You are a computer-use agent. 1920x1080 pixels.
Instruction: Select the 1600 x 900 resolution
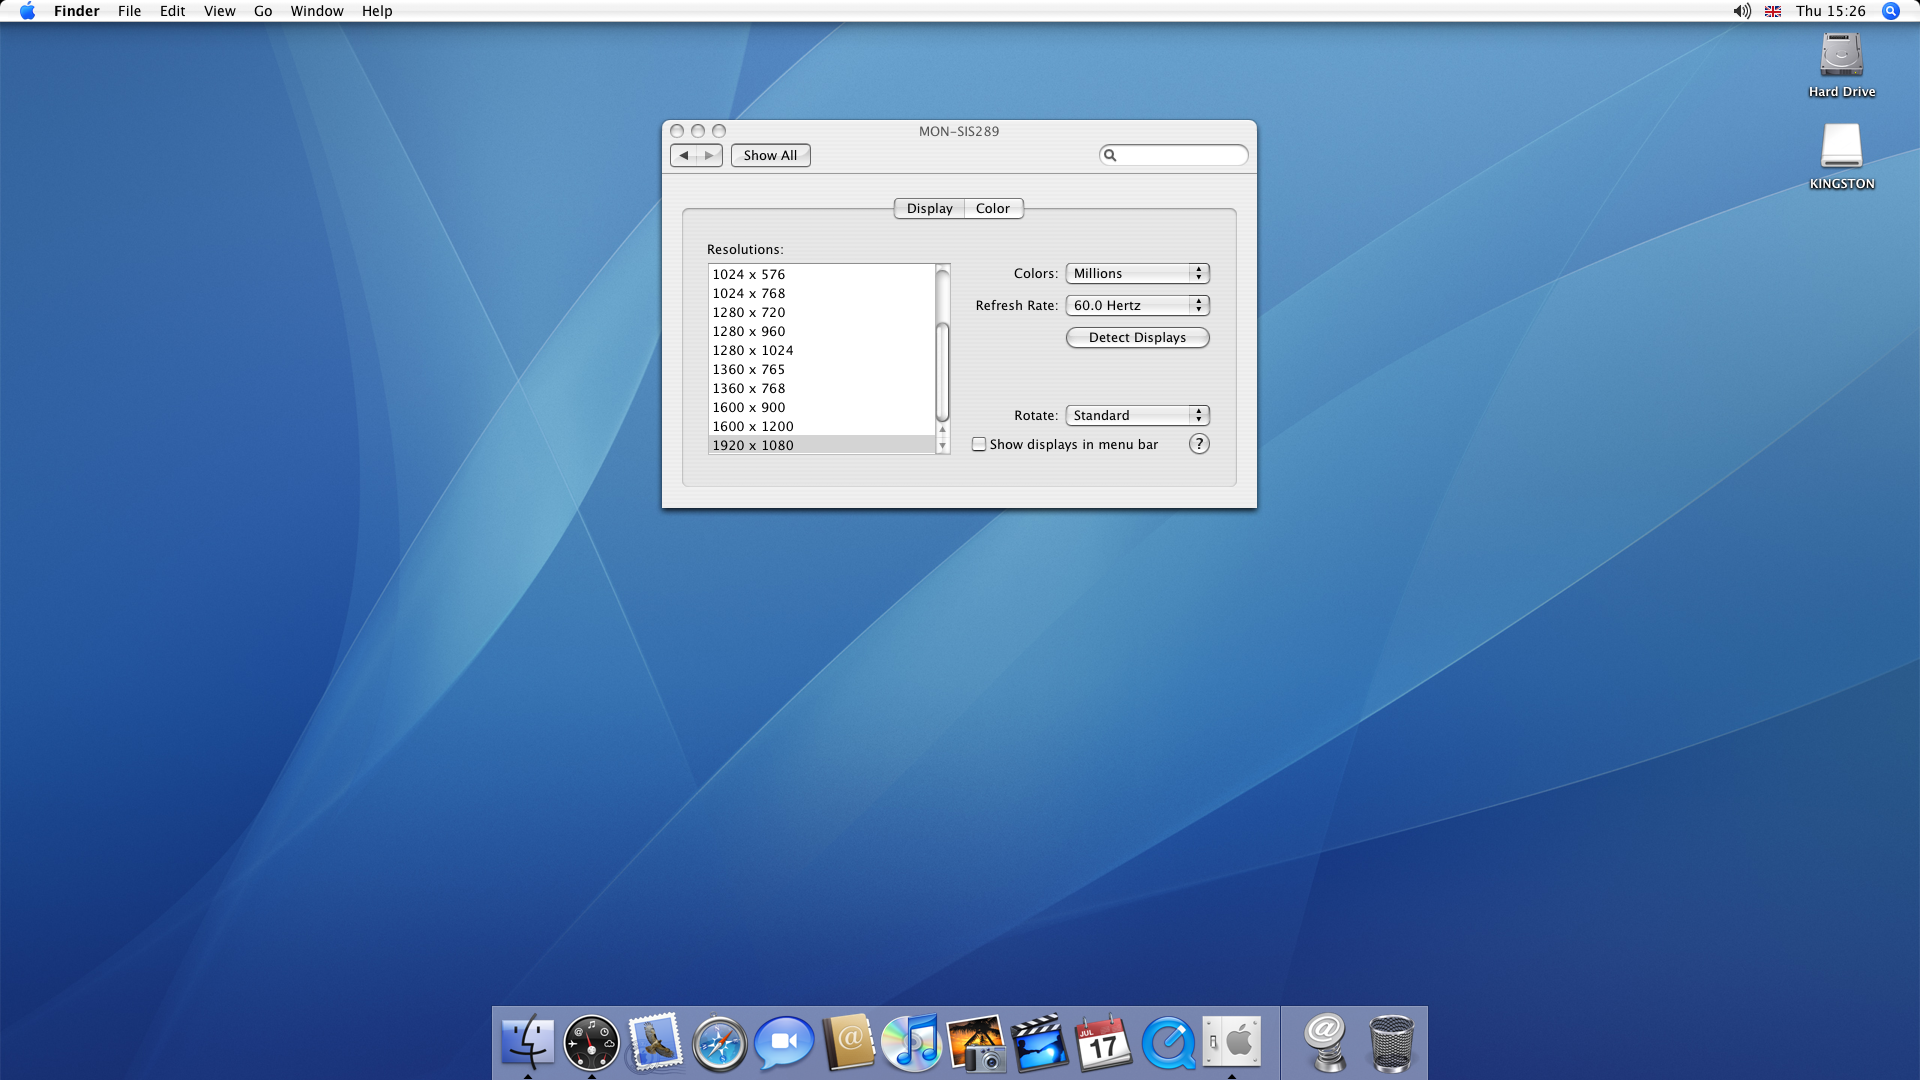point(749,407)
